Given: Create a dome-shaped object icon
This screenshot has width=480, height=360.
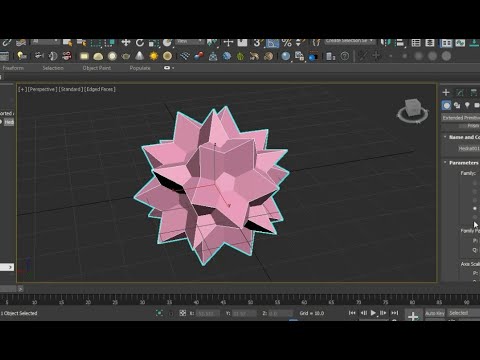Looking at the screenshot, I should [x=98, y=56].
